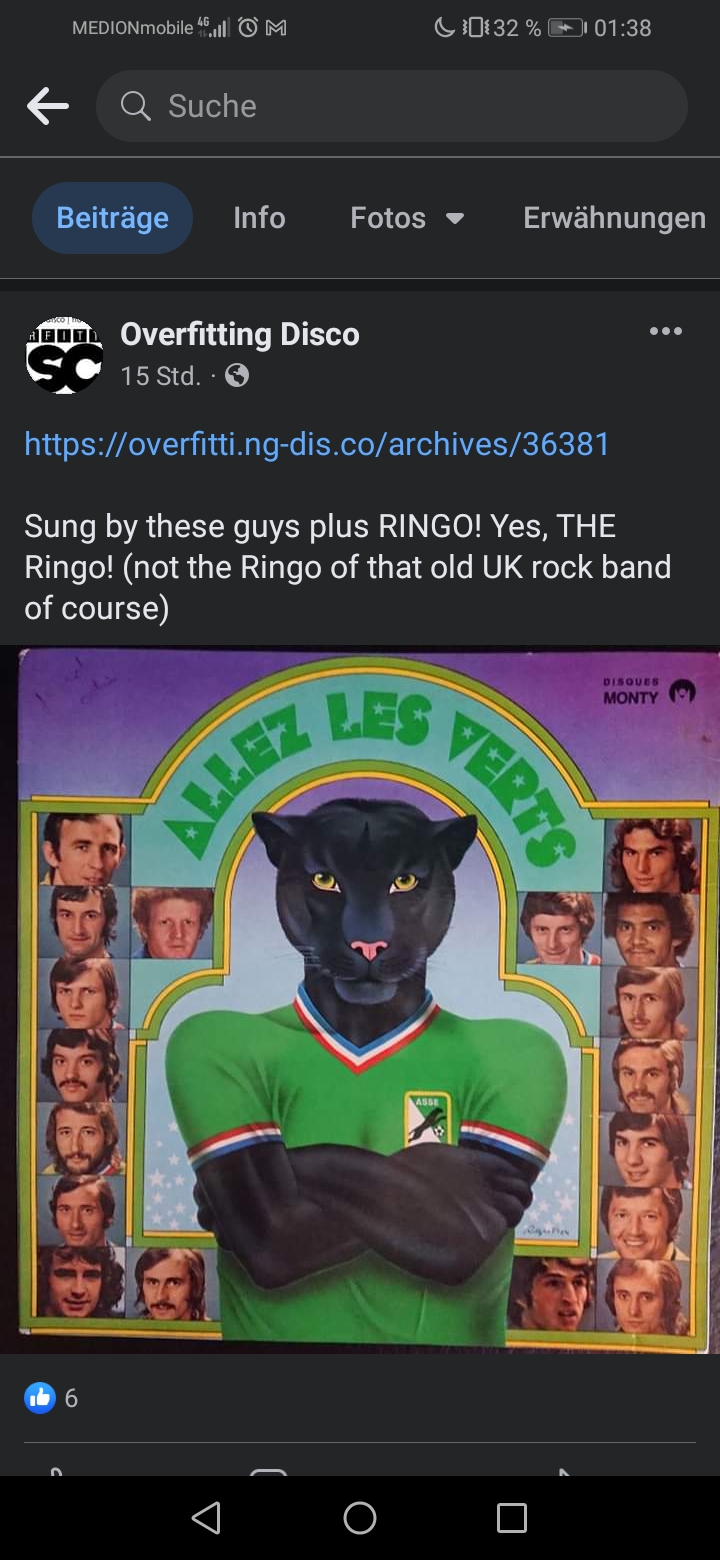Open the overfitti.ng-dis.co archives link
The width and height of the screenshot is (720, 1560).
(317, 444)
